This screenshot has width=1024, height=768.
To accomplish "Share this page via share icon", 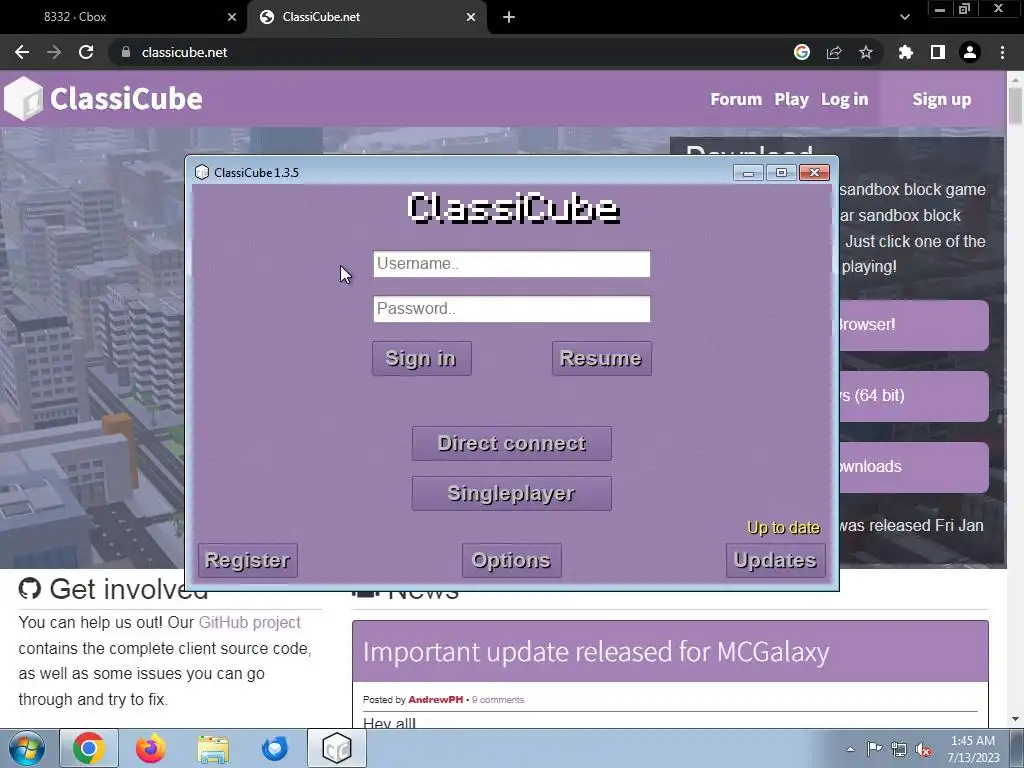I will (x=834, y=52).
